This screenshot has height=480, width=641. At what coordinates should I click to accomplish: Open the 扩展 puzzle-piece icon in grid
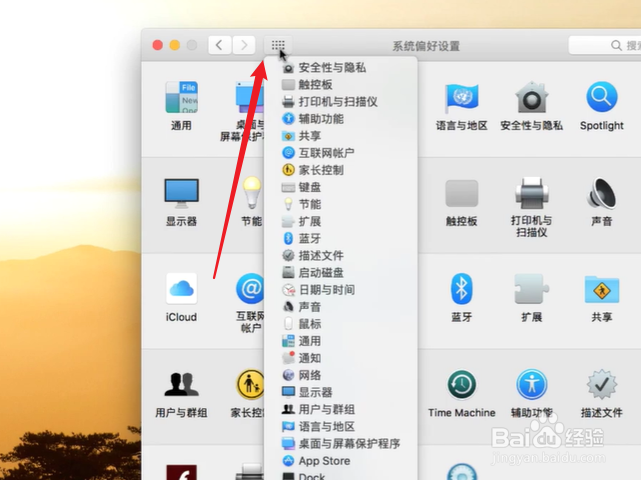tap(531, 289)
